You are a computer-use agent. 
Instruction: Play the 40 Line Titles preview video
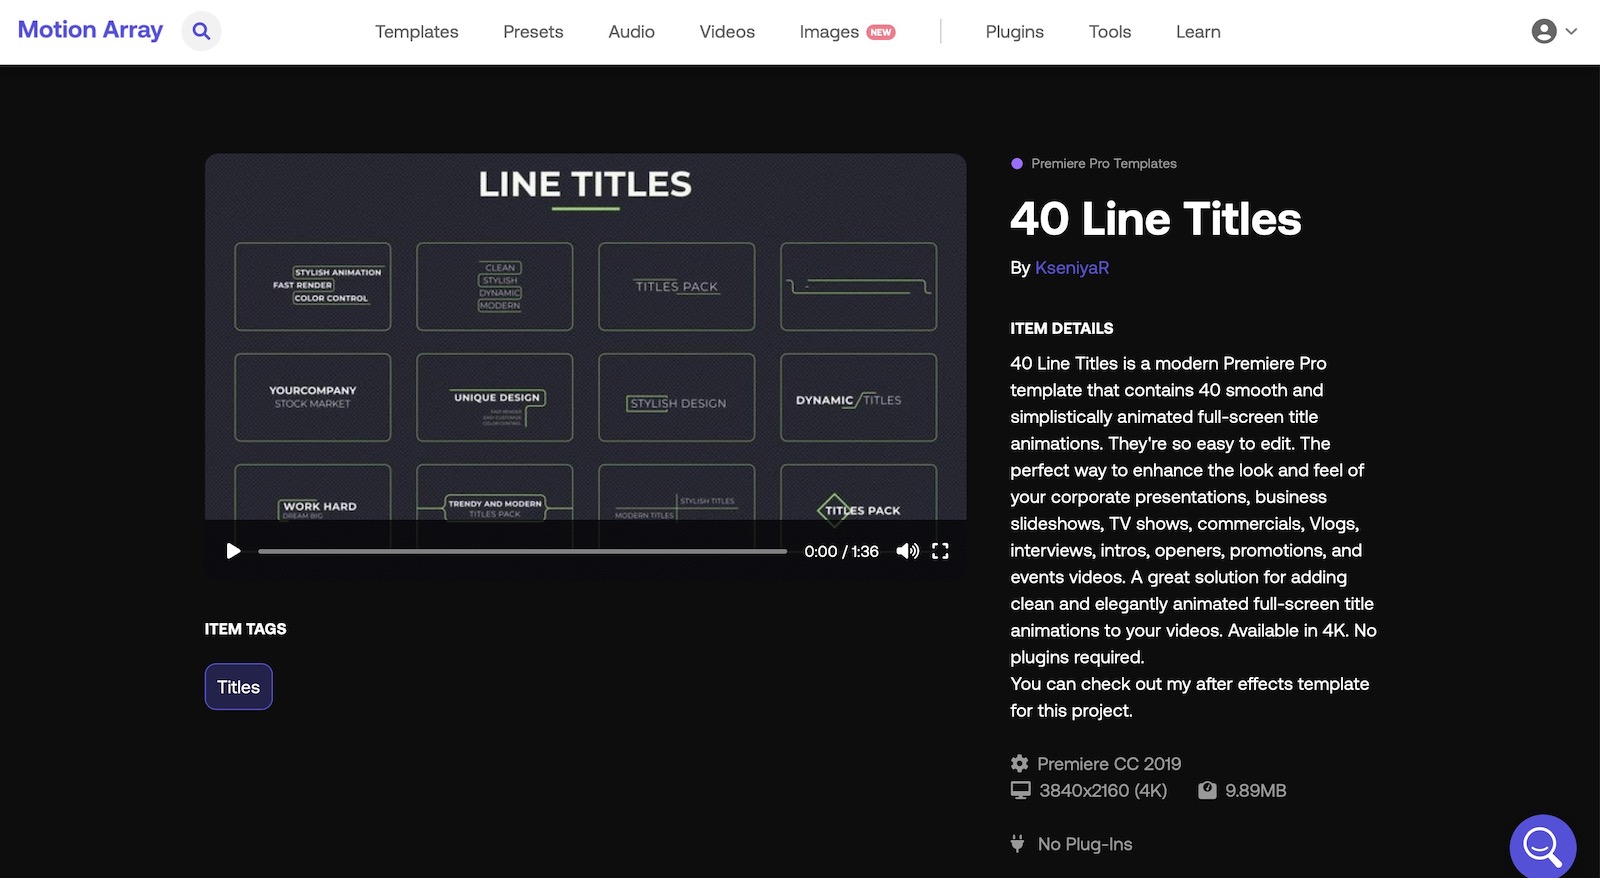233,551
